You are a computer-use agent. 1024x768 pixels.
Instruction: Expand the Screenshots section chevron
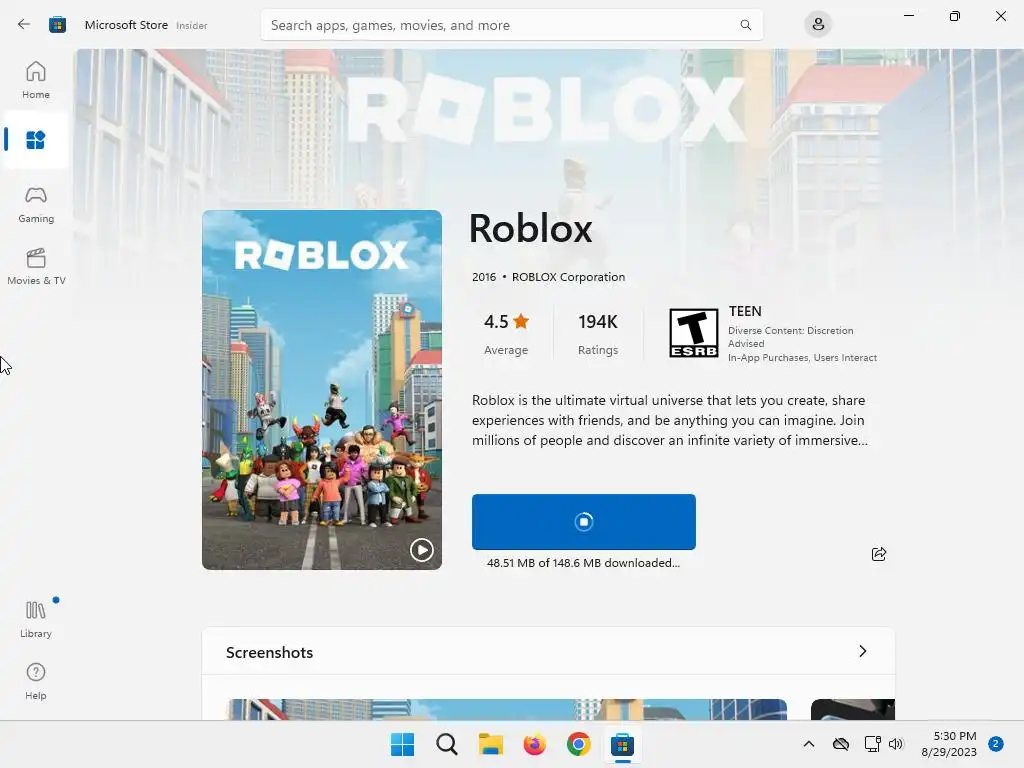pyautogui.click(x=863, y=651)
